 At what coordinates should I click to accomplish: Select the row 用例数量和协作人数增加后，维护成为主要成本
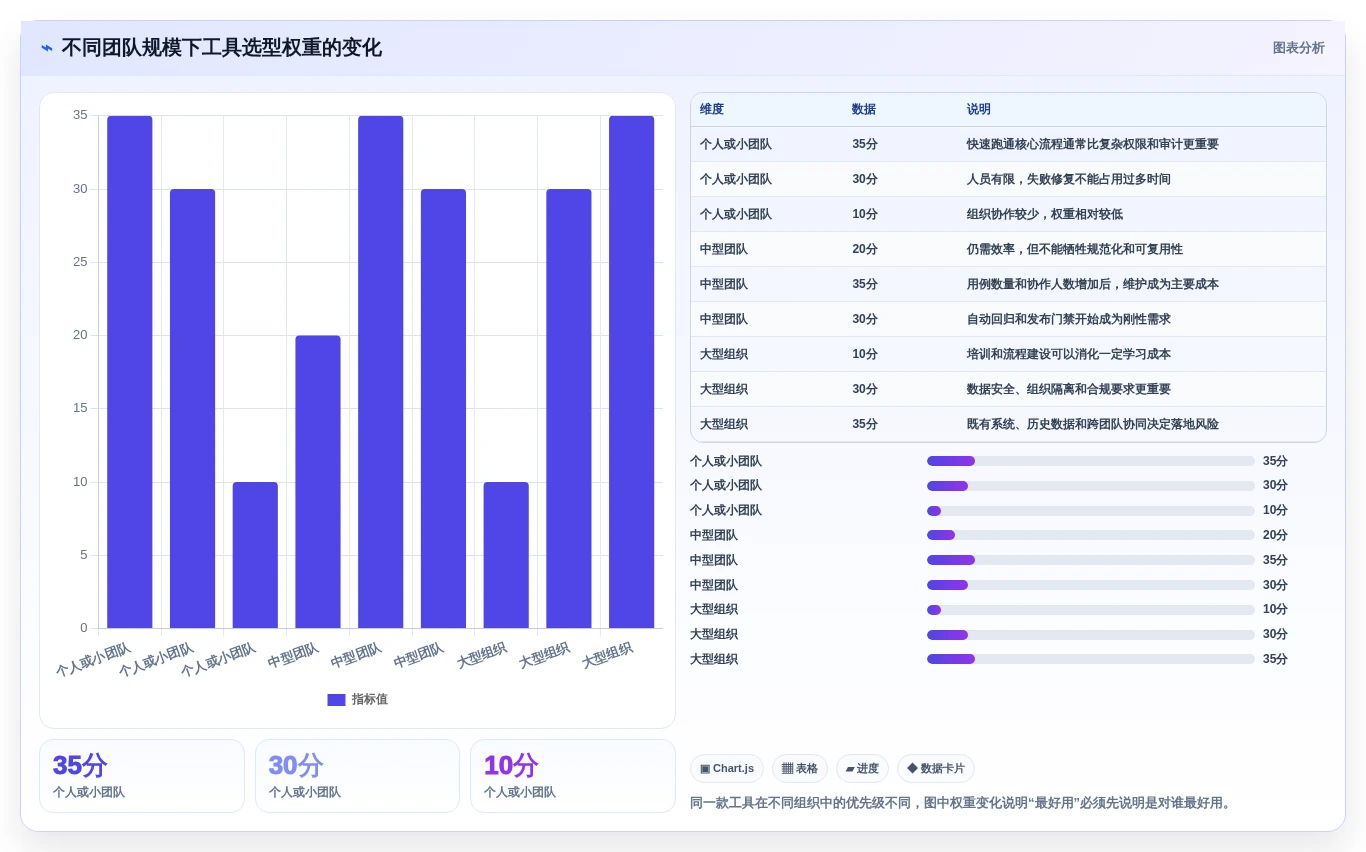click(x=1008, y=284)
